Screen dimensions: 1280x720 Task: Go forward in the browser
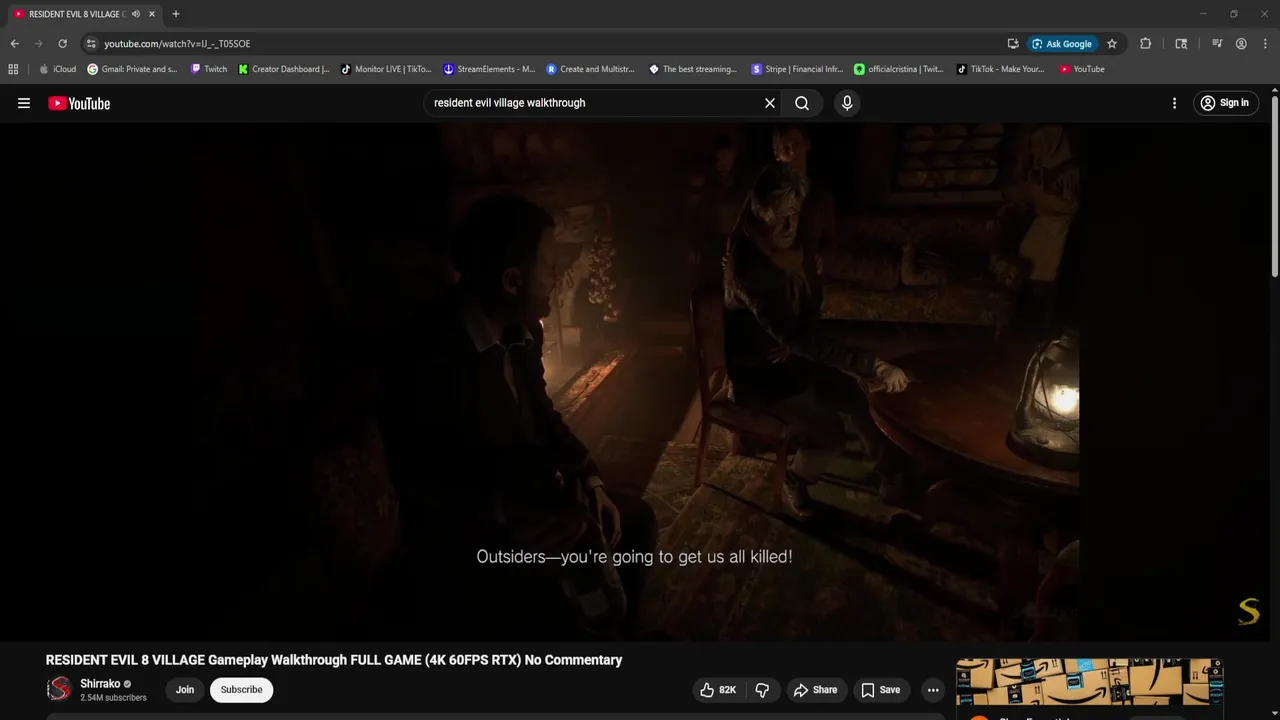[38, 44]
